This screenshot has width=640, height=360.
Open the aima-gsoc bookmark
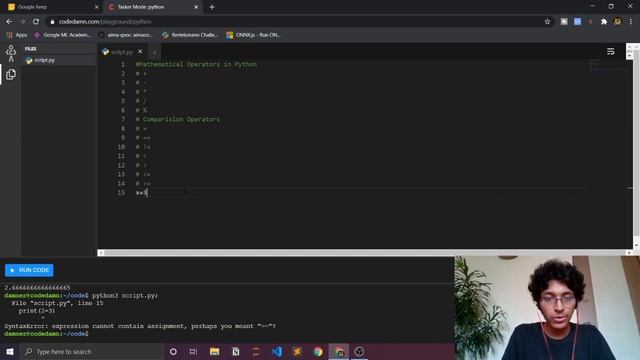click(126, 35)
